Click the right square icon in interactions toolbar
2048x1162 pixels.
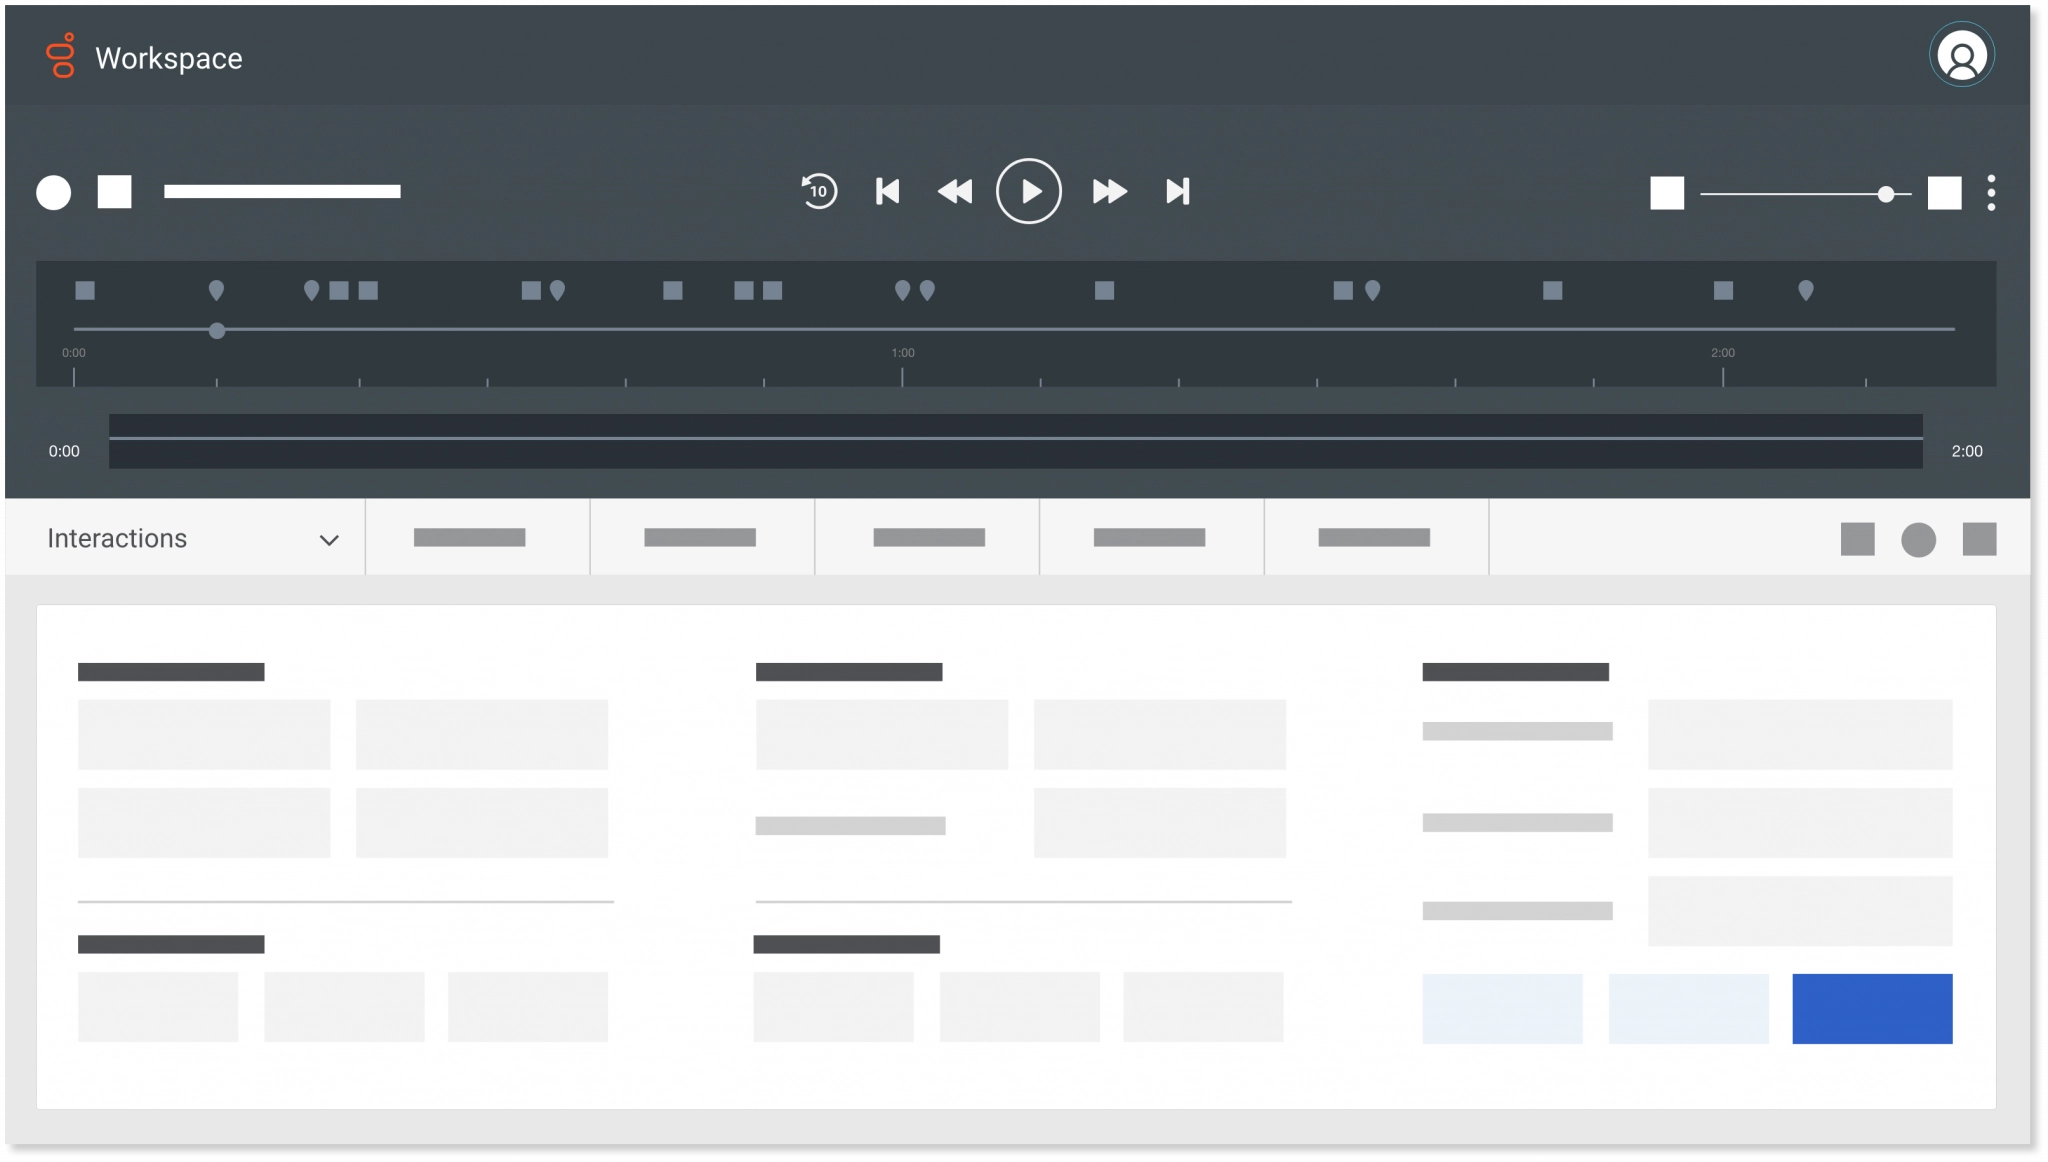1978,540
